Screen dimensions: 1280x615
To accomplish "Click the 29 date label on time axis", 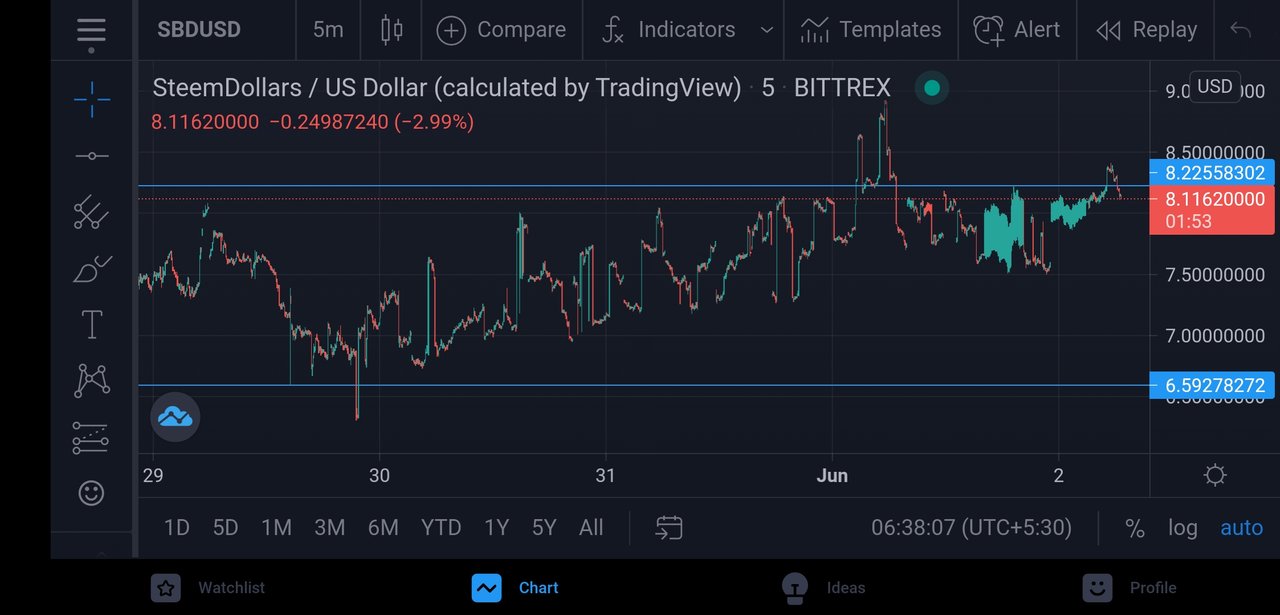I will coord(153,475).
